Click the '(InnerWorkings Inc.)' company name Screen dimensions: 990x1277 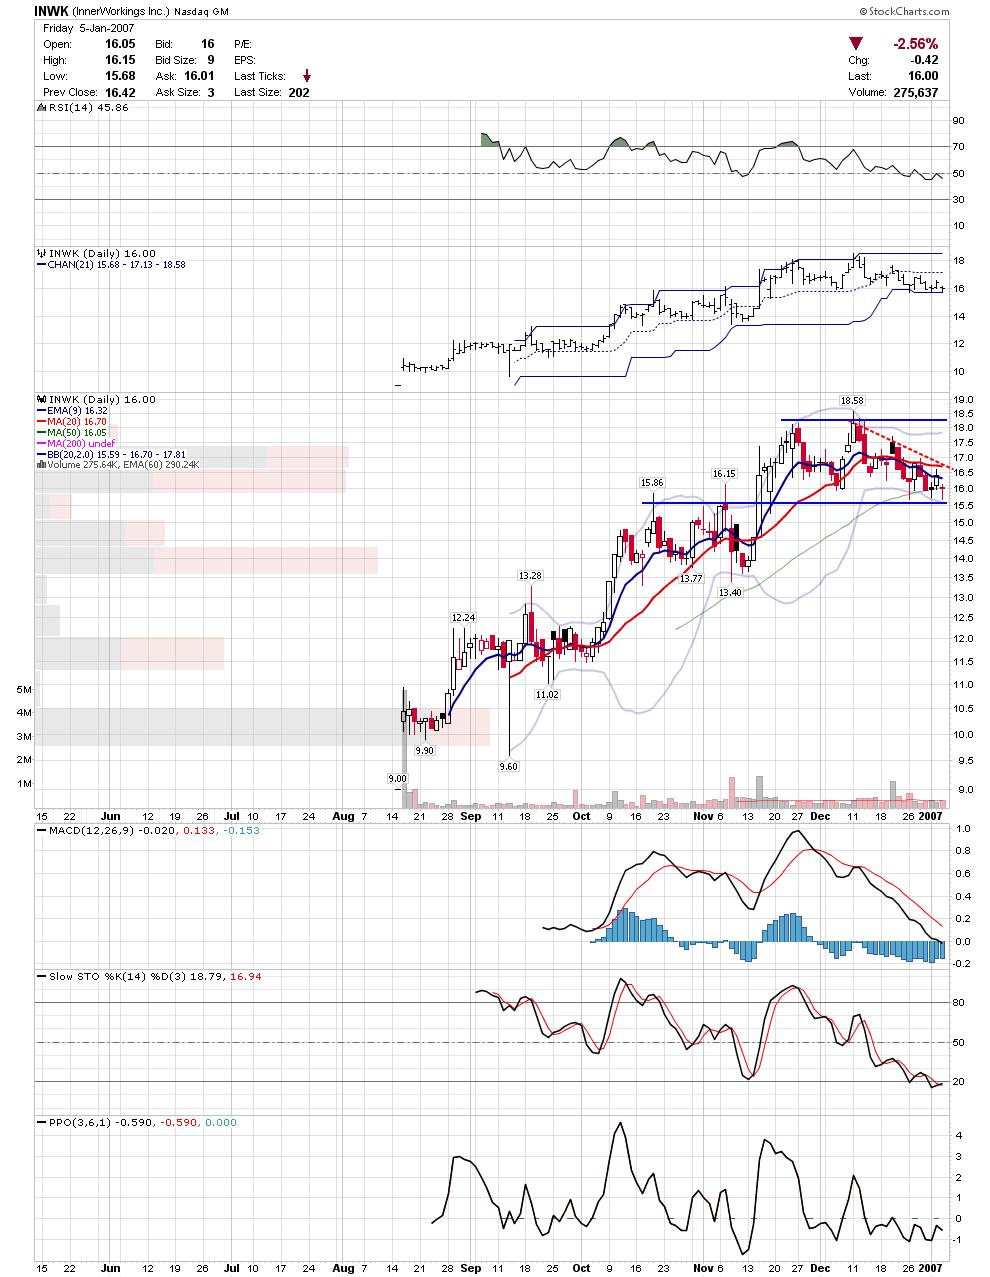coord(120,13)
